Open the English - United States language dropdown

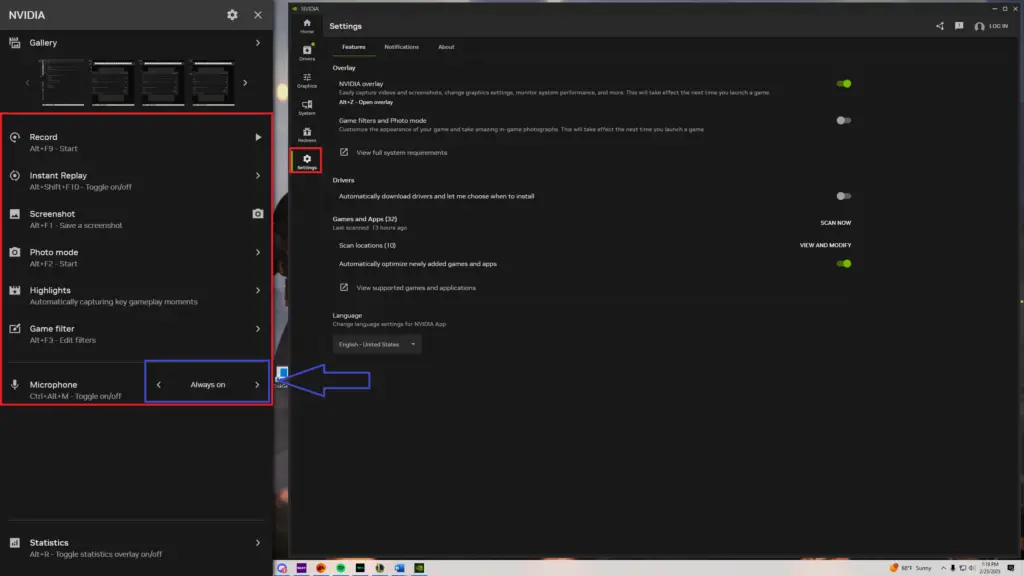377,344
